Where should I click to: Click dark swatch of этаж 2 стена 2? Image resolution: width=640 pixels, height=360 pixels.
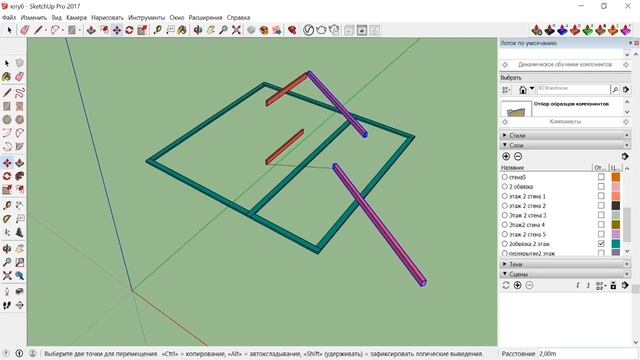pos(616,205)
